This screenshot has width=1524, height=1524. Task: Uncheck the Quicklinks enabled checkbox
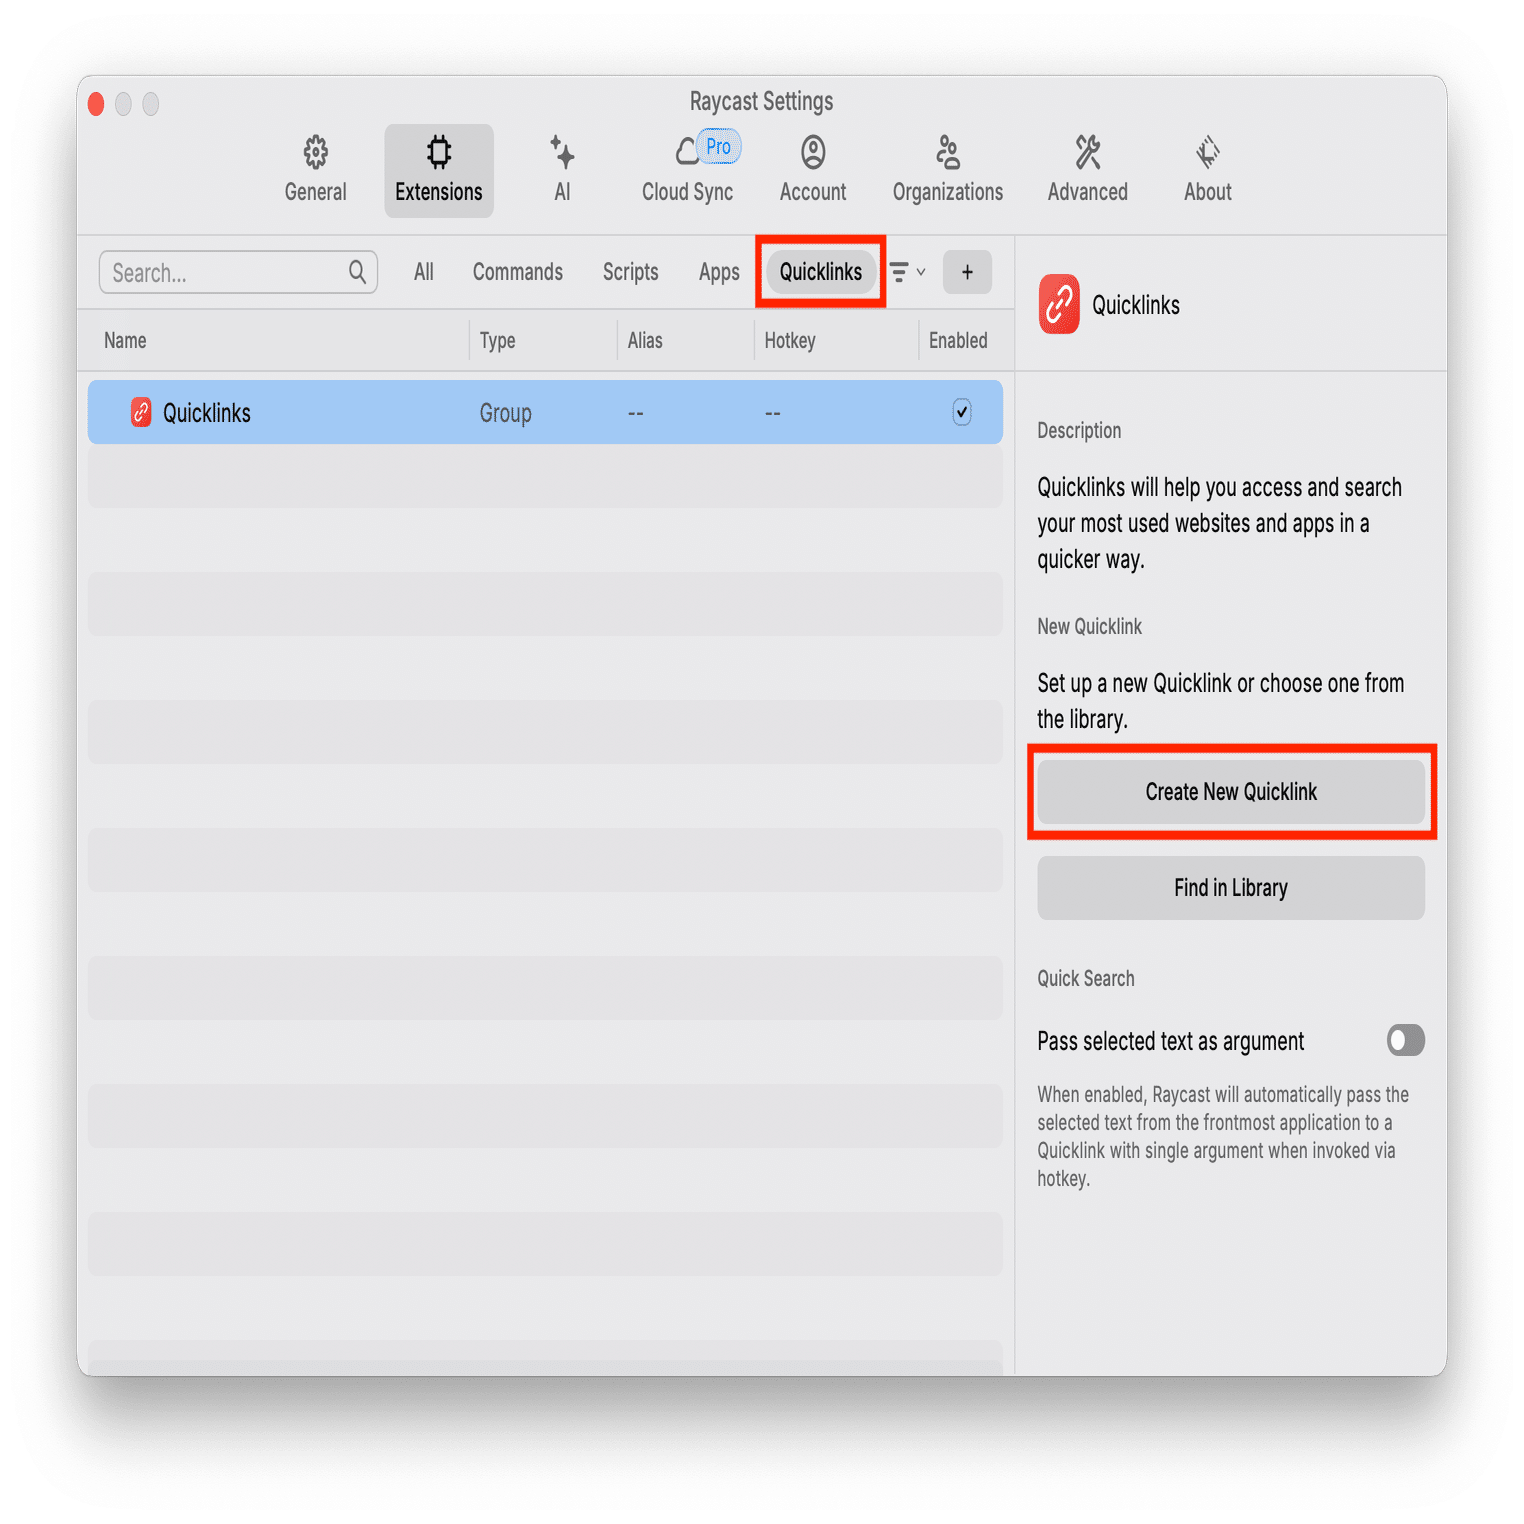tap(961, 412)
